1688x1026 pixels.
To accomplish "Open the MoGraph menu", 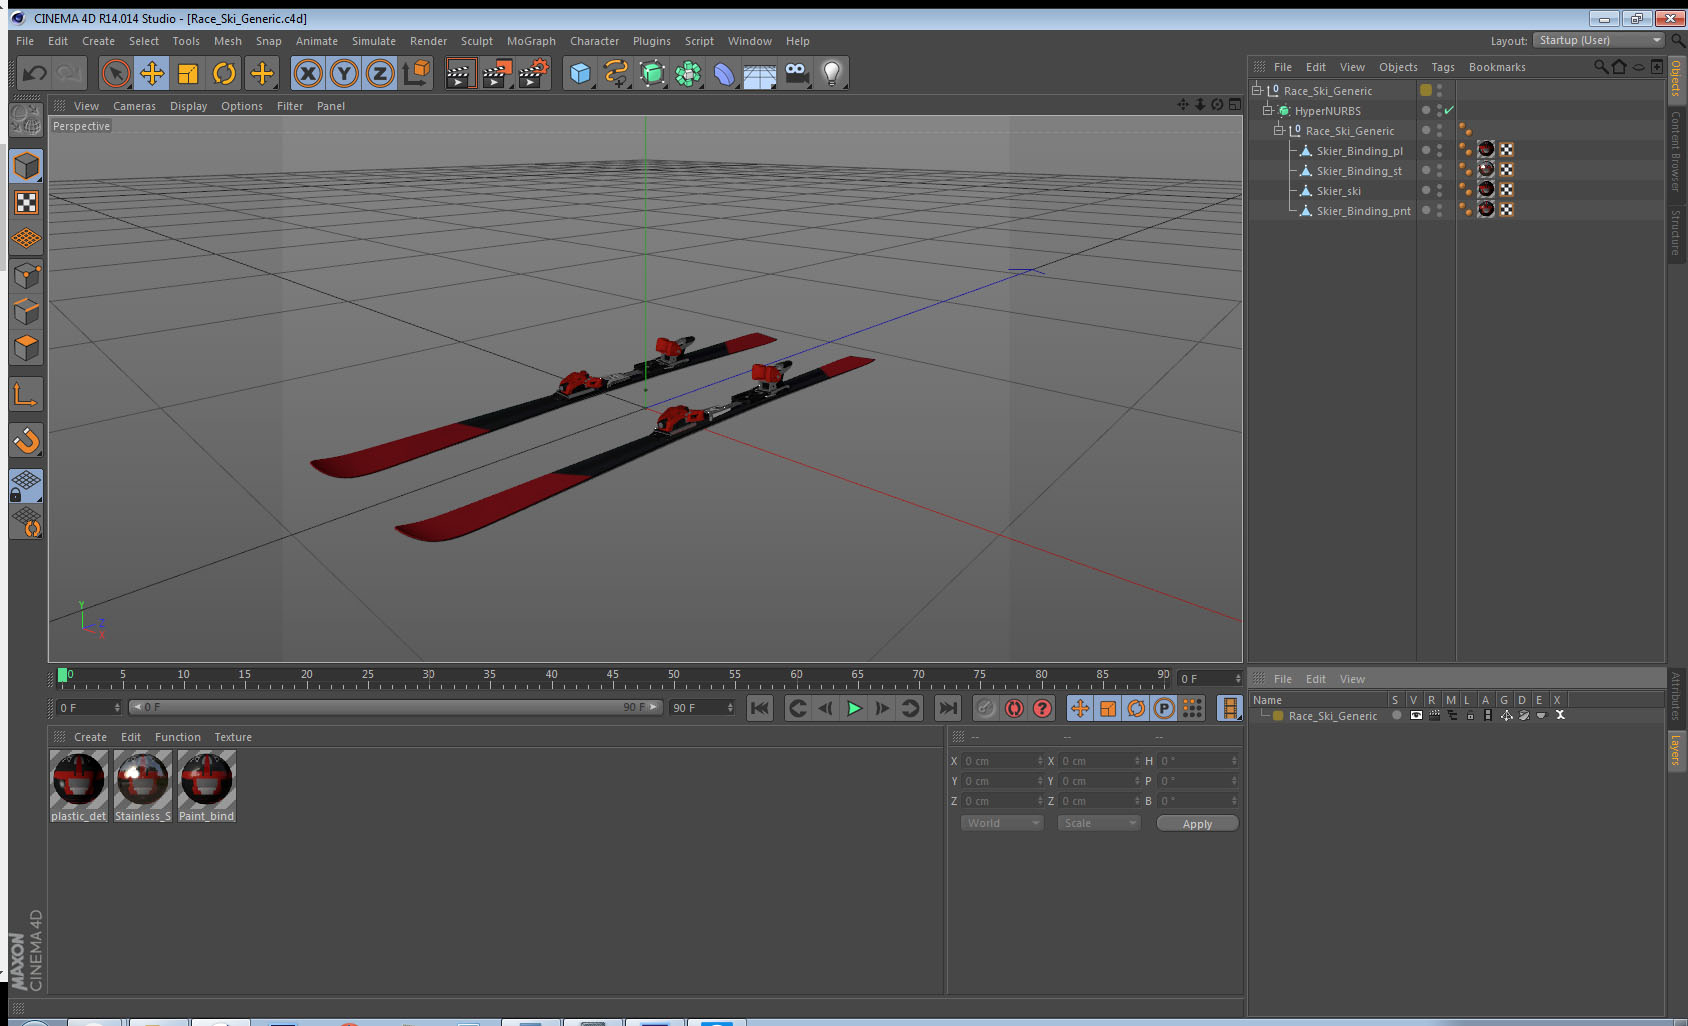I will pyautogui.click(x=531, y=41).
